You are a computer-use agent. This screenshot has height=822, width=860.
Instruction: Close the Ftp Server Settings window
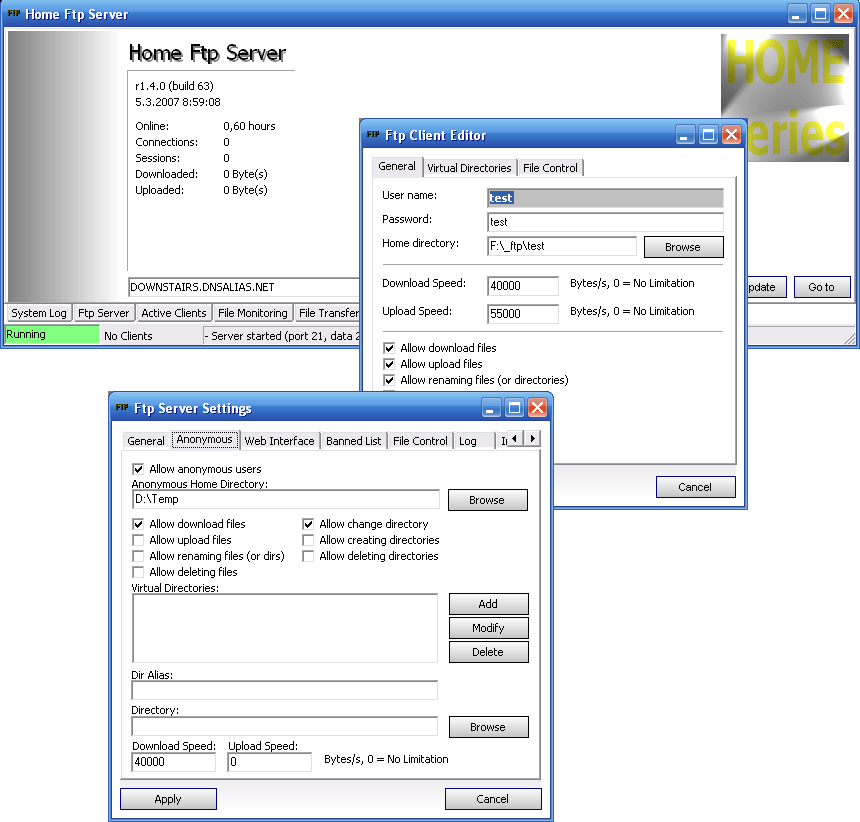(538, 407)
